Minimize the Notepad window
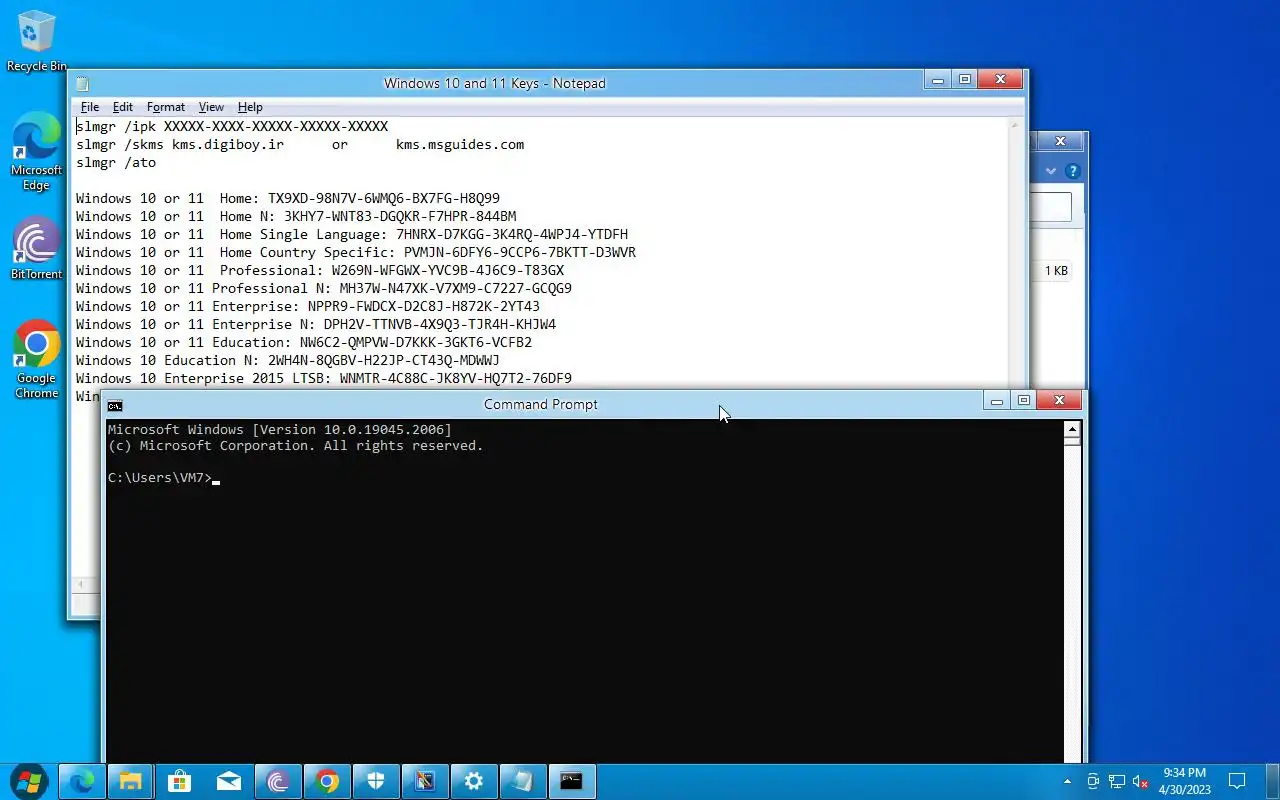 pyautogui.click(x=938, y=80)
